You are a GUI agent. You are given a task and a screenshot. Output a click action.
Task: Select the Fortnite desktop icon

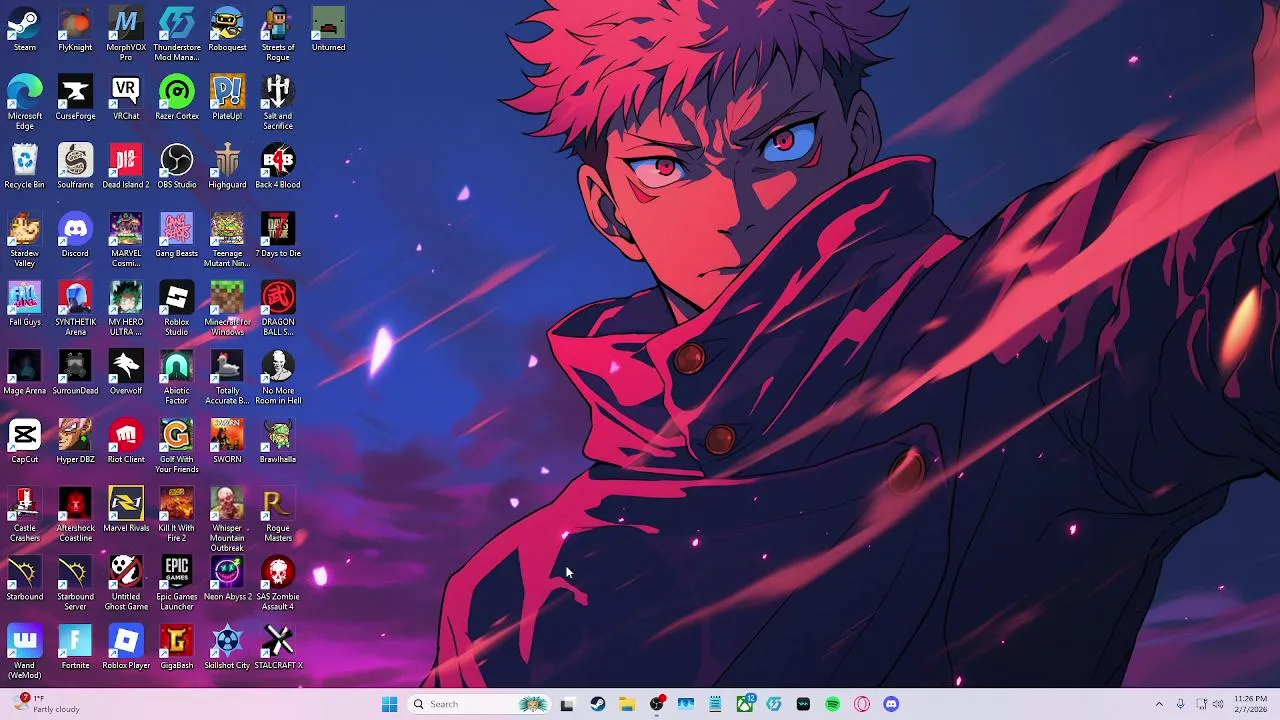[x=75, y=647]
